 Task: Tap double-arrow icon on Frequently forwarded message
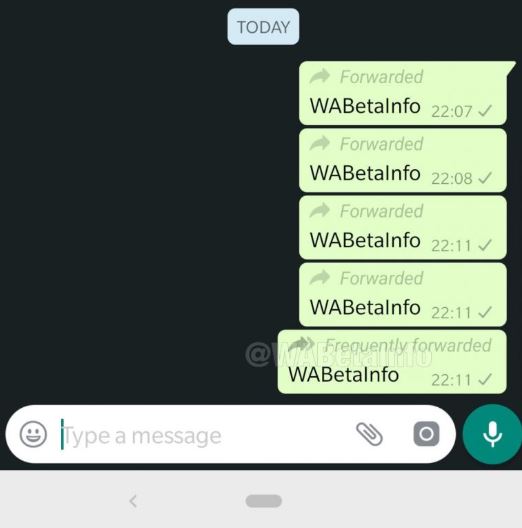point(300,344)
